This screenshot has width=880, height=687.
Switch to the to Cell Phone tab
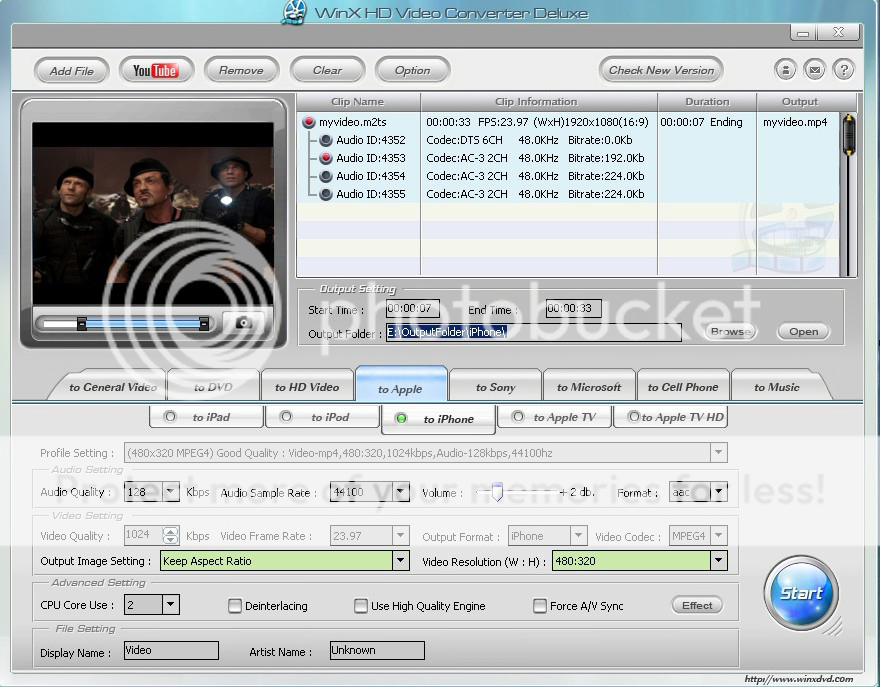pyautogui.click(x=683, y=387)
